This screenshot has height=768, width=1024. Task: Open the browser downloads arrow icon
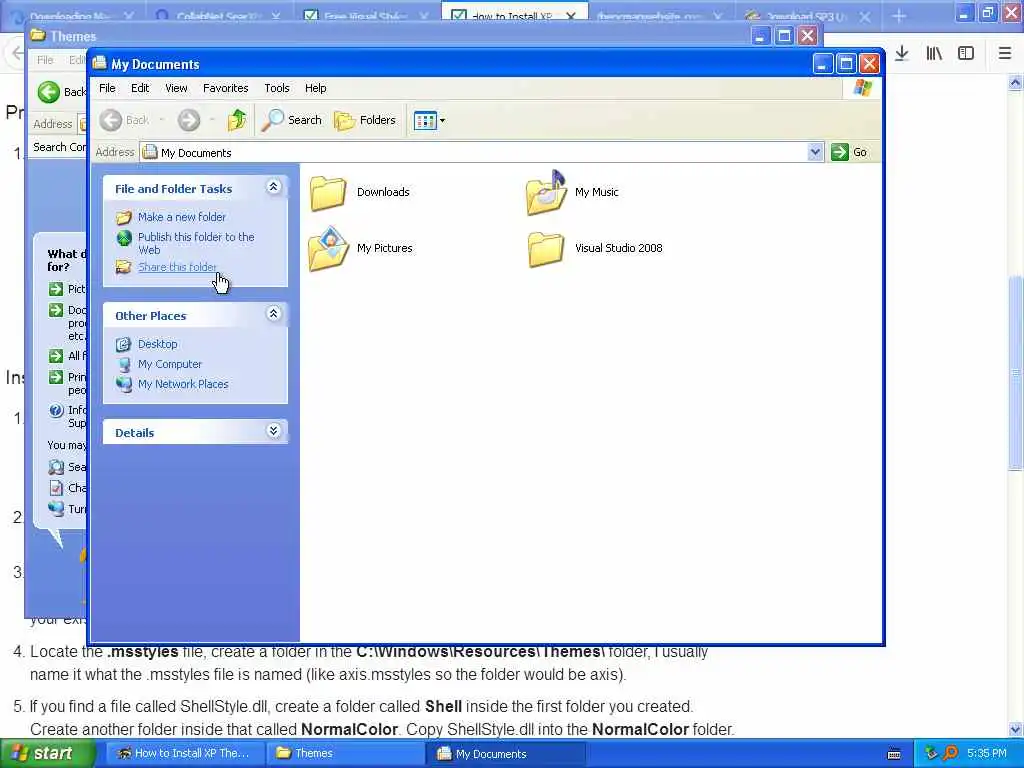tap(901, 53)
